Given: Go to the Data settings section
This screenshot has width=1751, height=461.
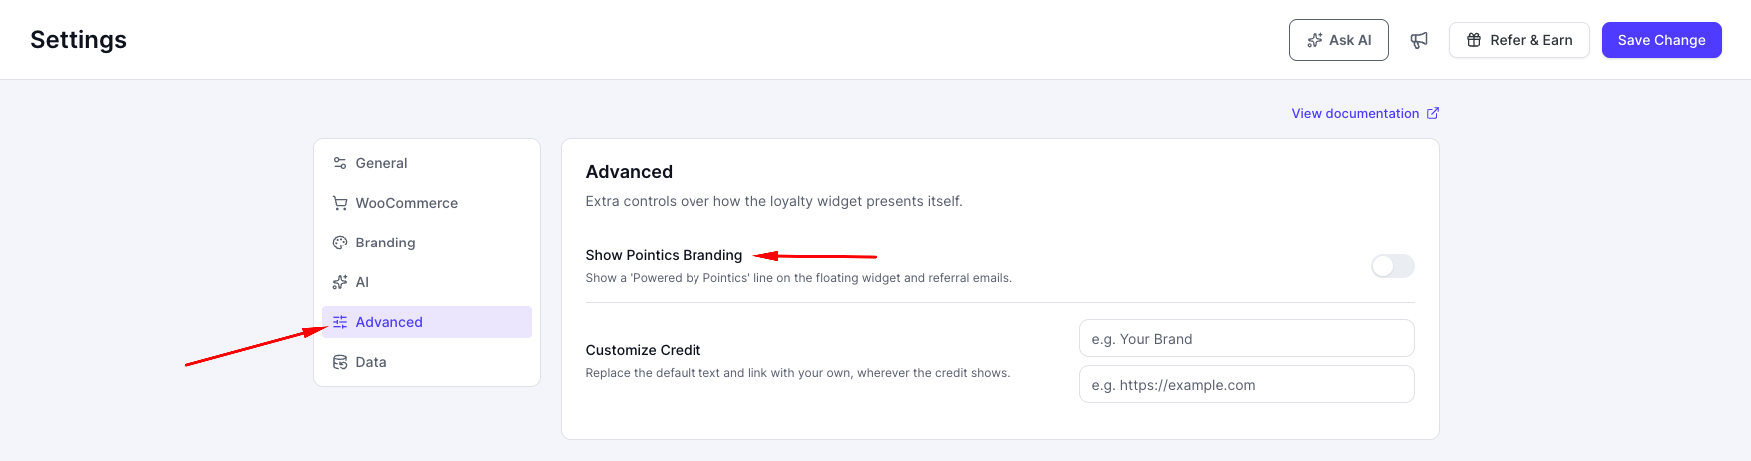Looking at the screenshot, I should (x=427, y=362).
